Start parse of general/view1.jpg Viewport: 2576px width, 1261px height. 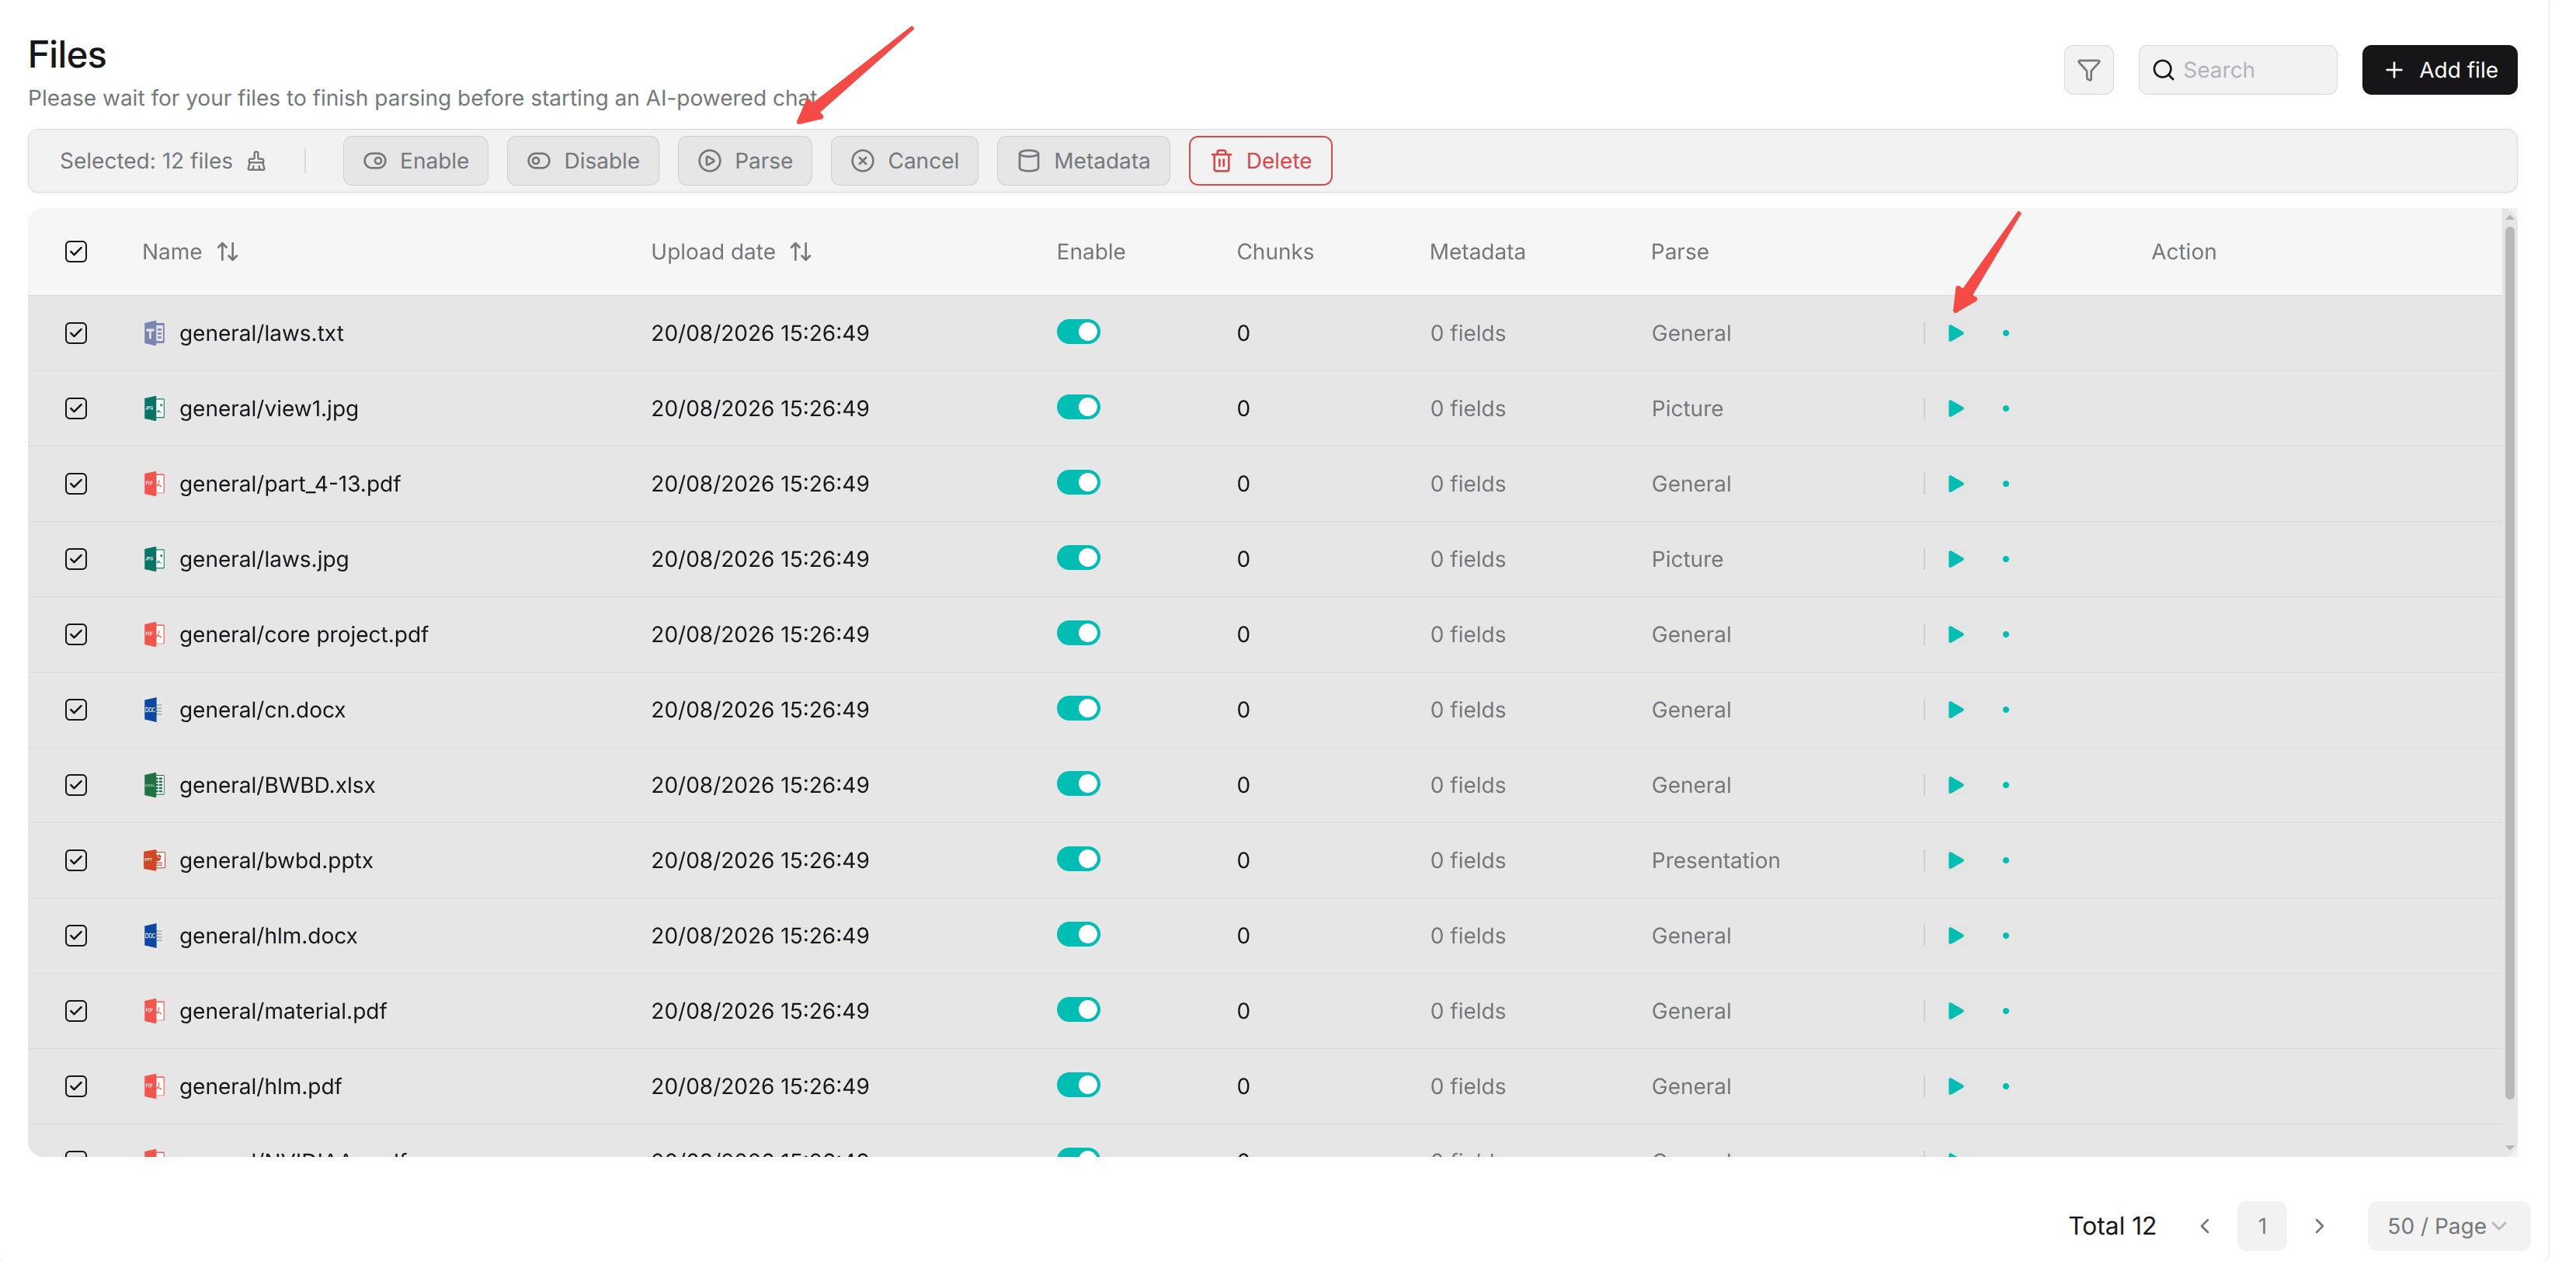[1955, 408]
